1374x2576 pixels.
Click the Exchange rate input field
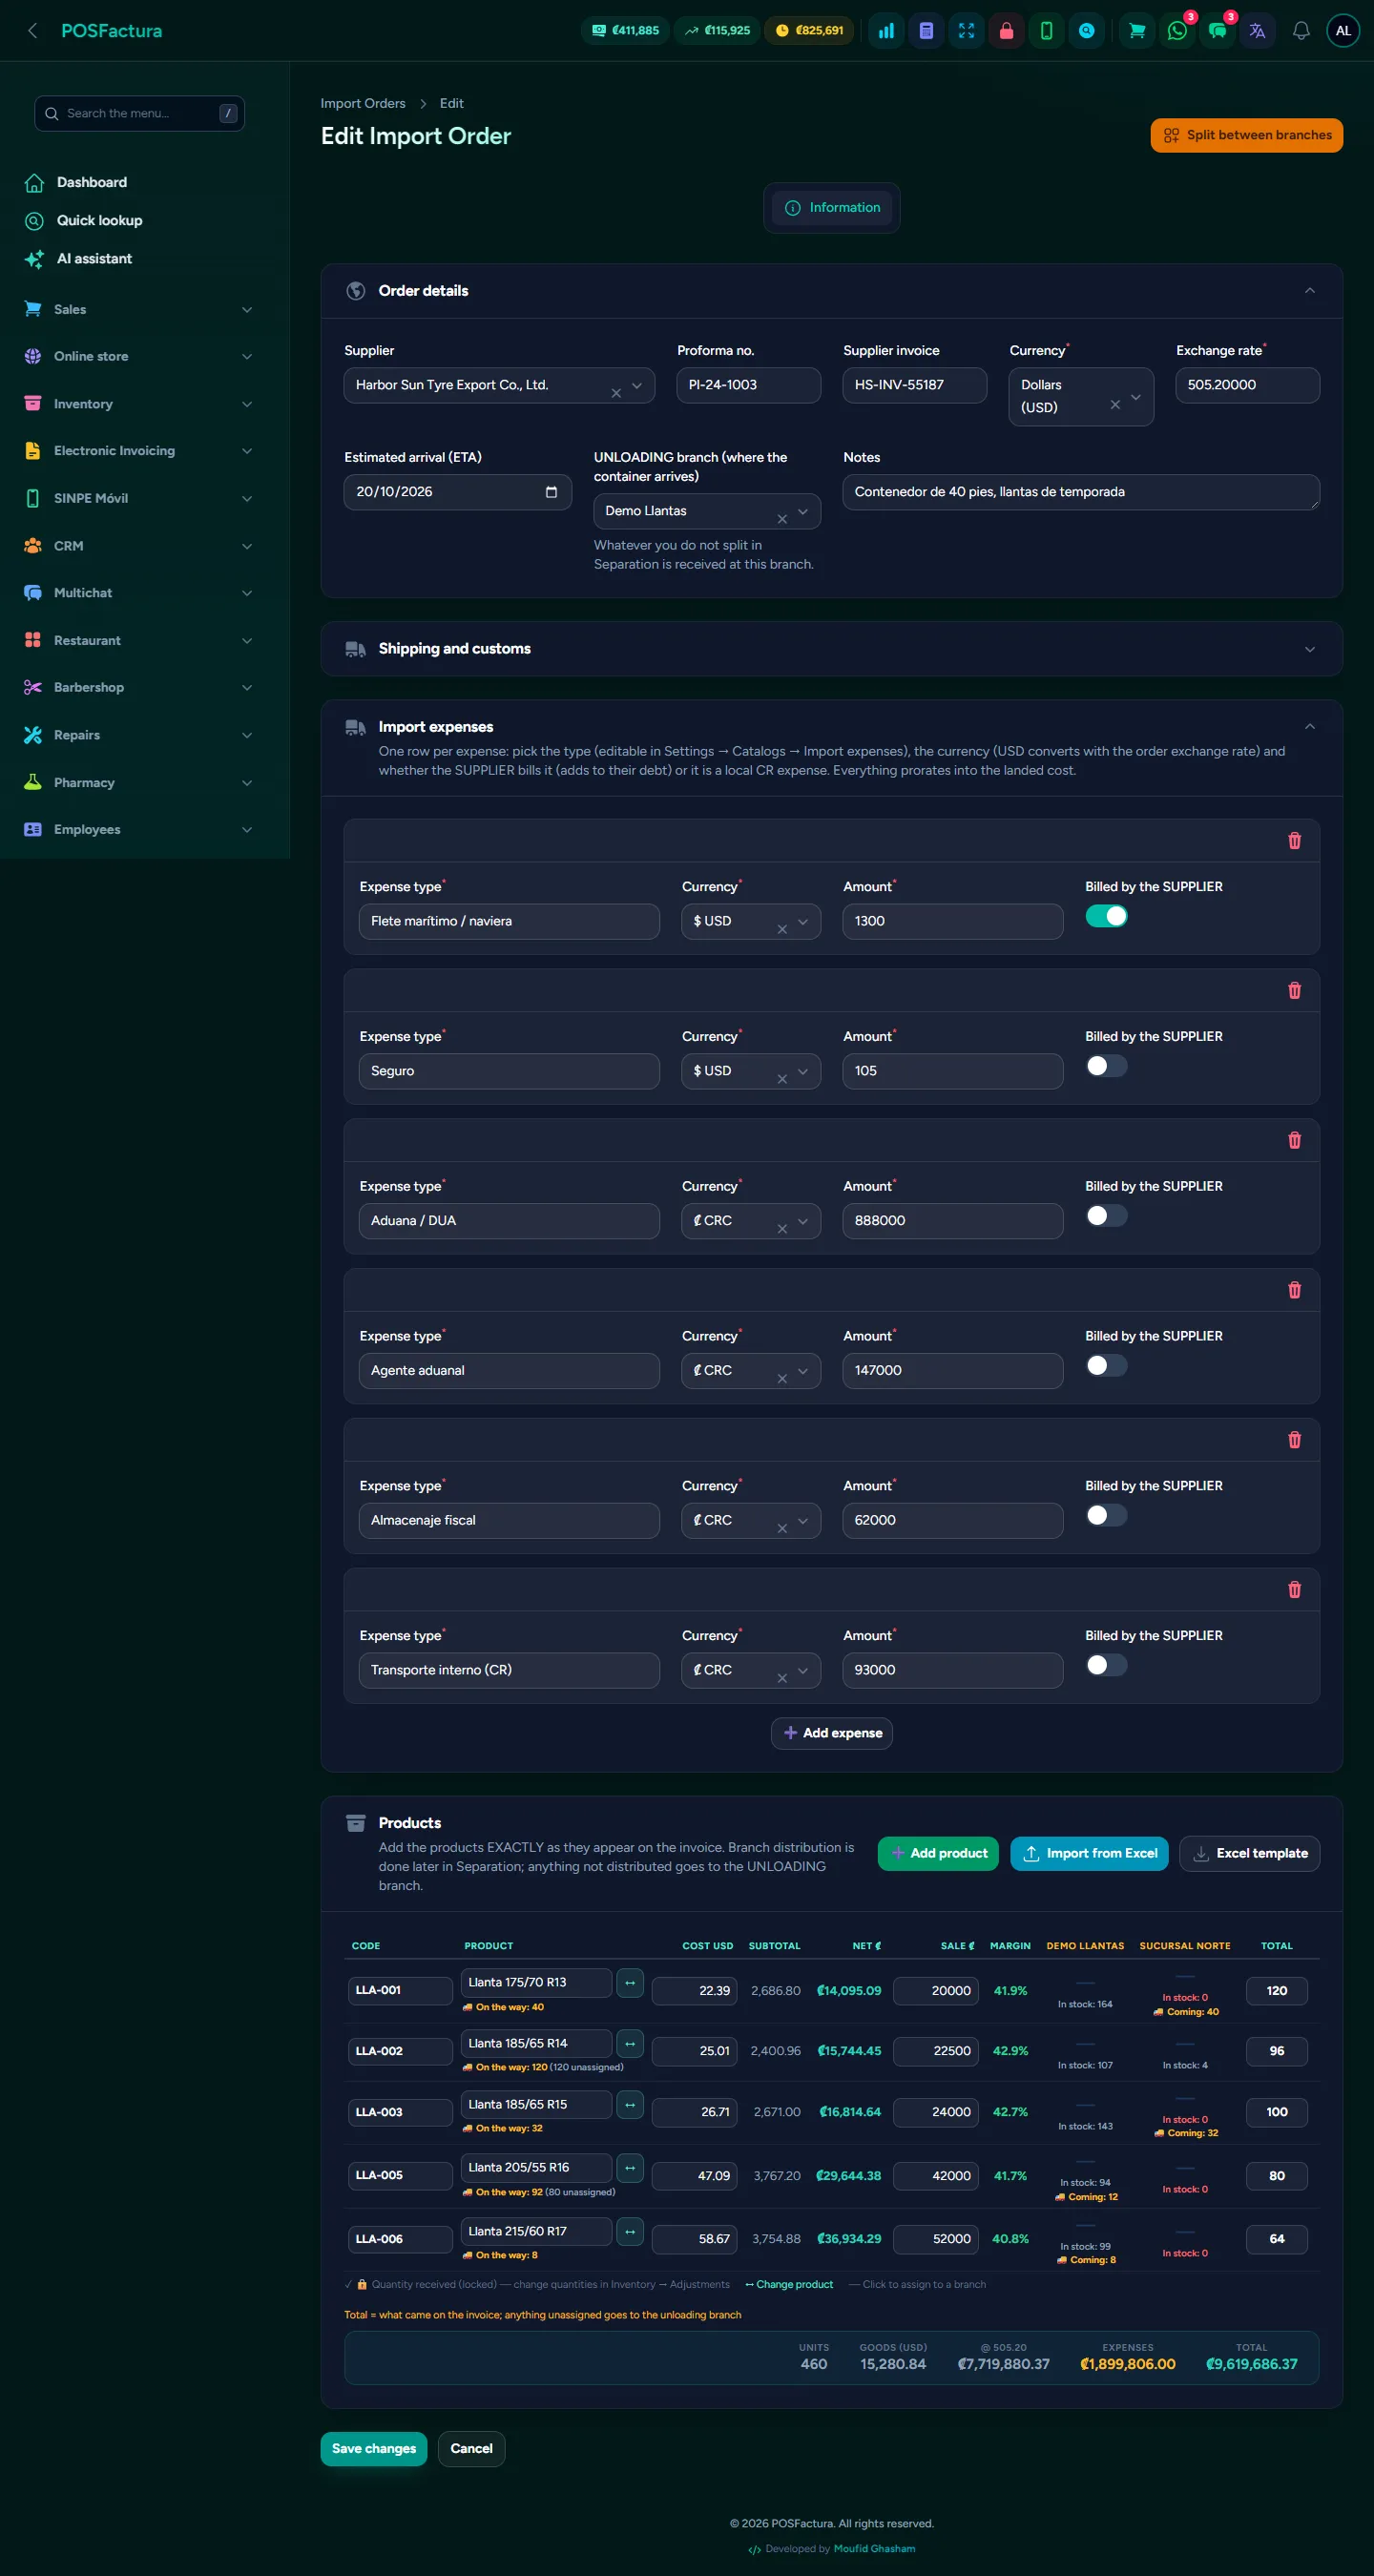(x=1247, y=385)
